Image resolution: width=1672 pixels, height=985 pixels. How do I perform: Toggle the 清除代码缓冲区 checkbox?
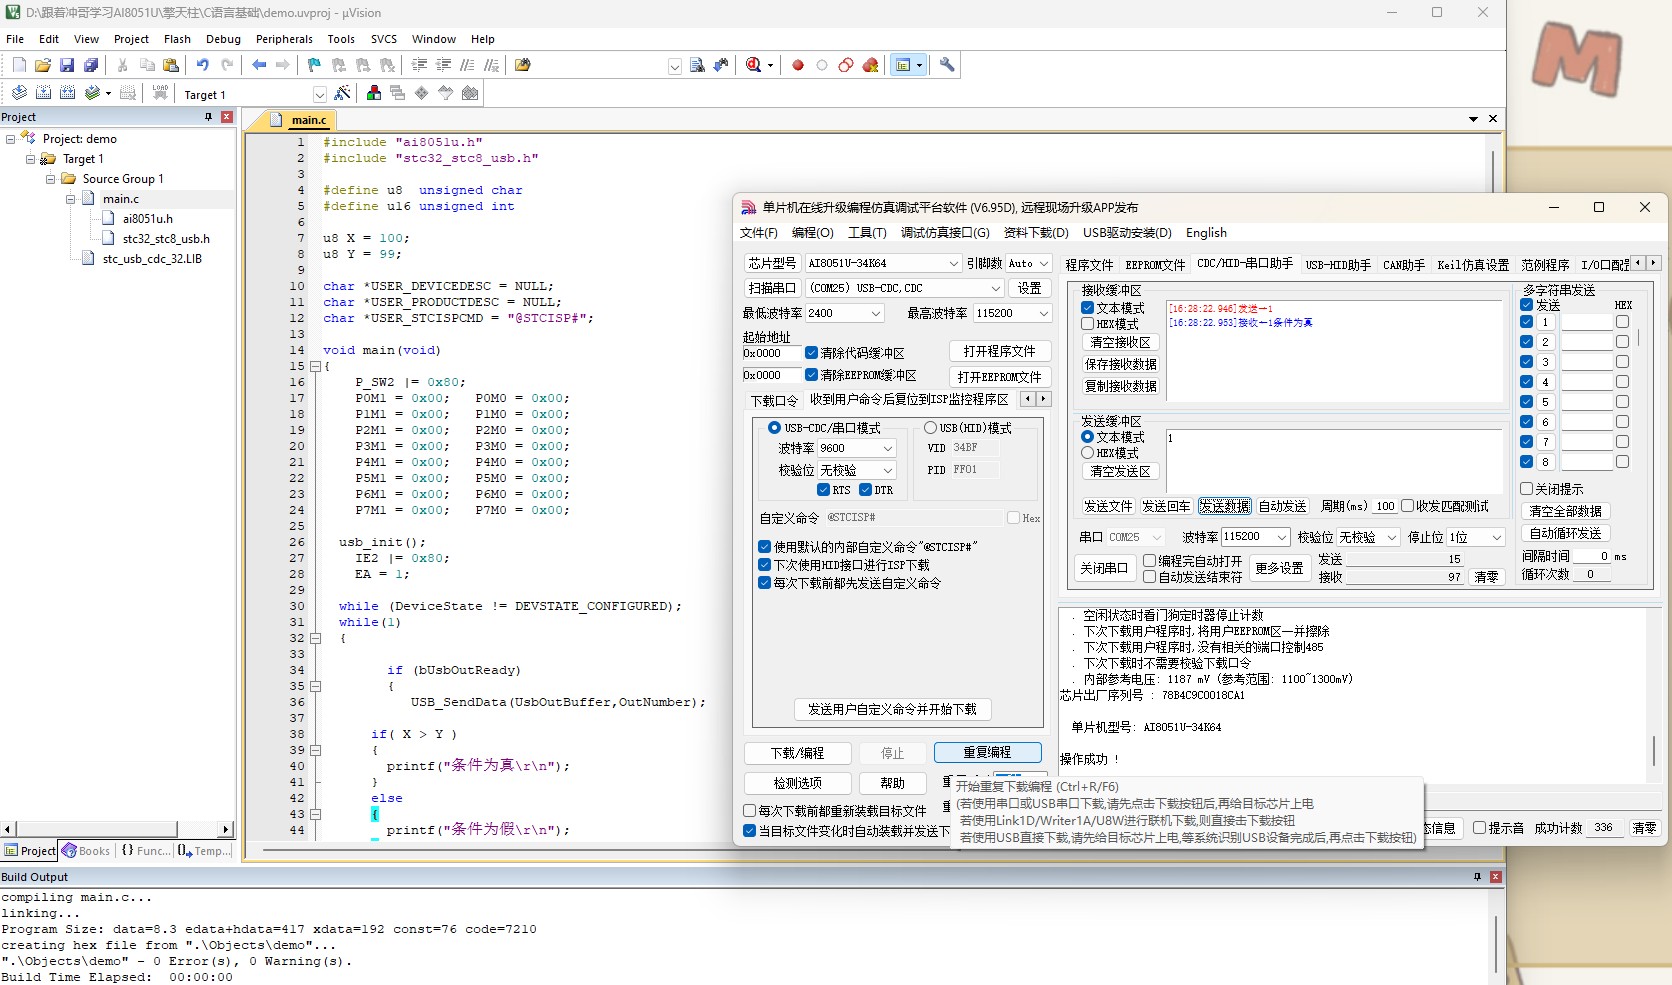coord(812,353)
